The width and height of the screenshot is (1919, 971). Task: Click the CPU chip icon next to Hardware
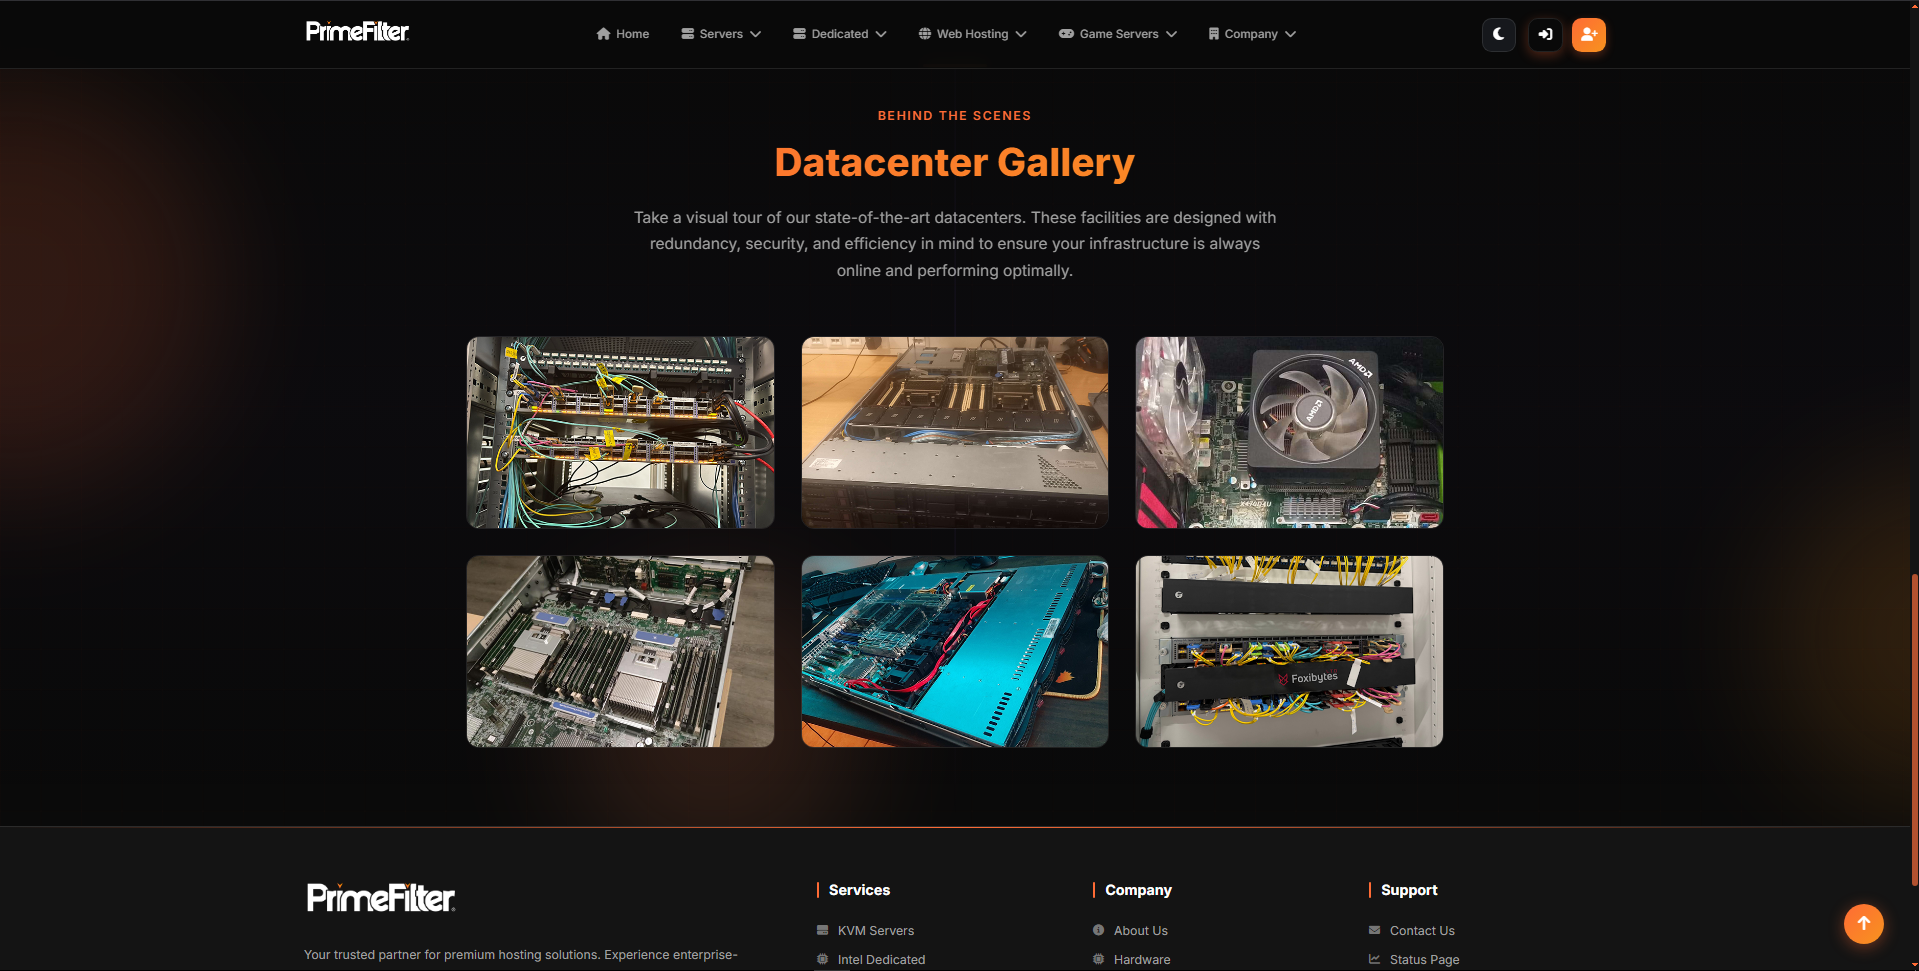coord(1097,959)
